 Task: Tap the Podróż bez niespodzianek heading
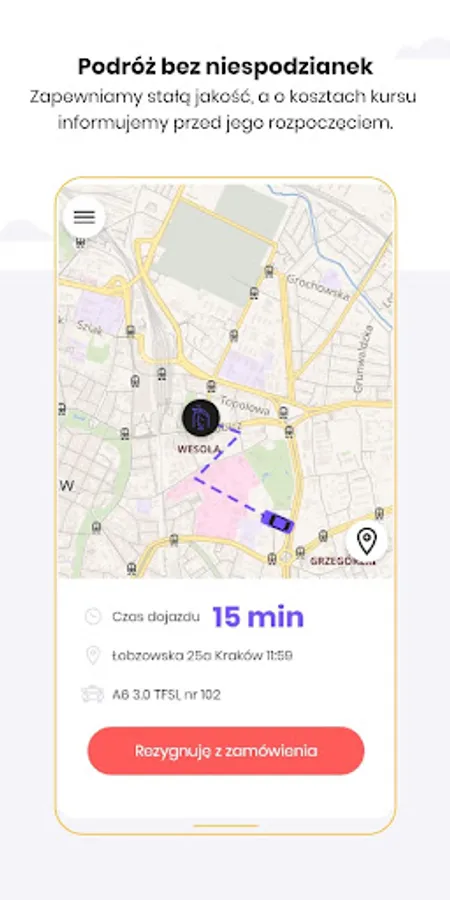click(x=226, y=67)
